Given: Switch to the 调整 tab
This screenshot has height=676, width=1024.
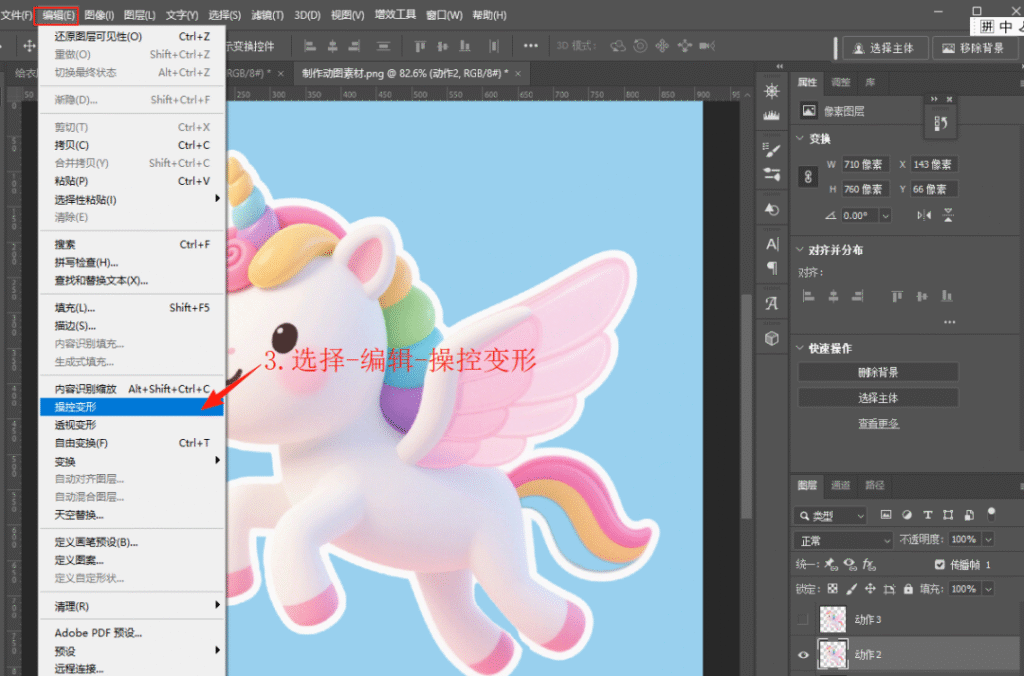Looking at the screenshot, I should coord(840,82).
